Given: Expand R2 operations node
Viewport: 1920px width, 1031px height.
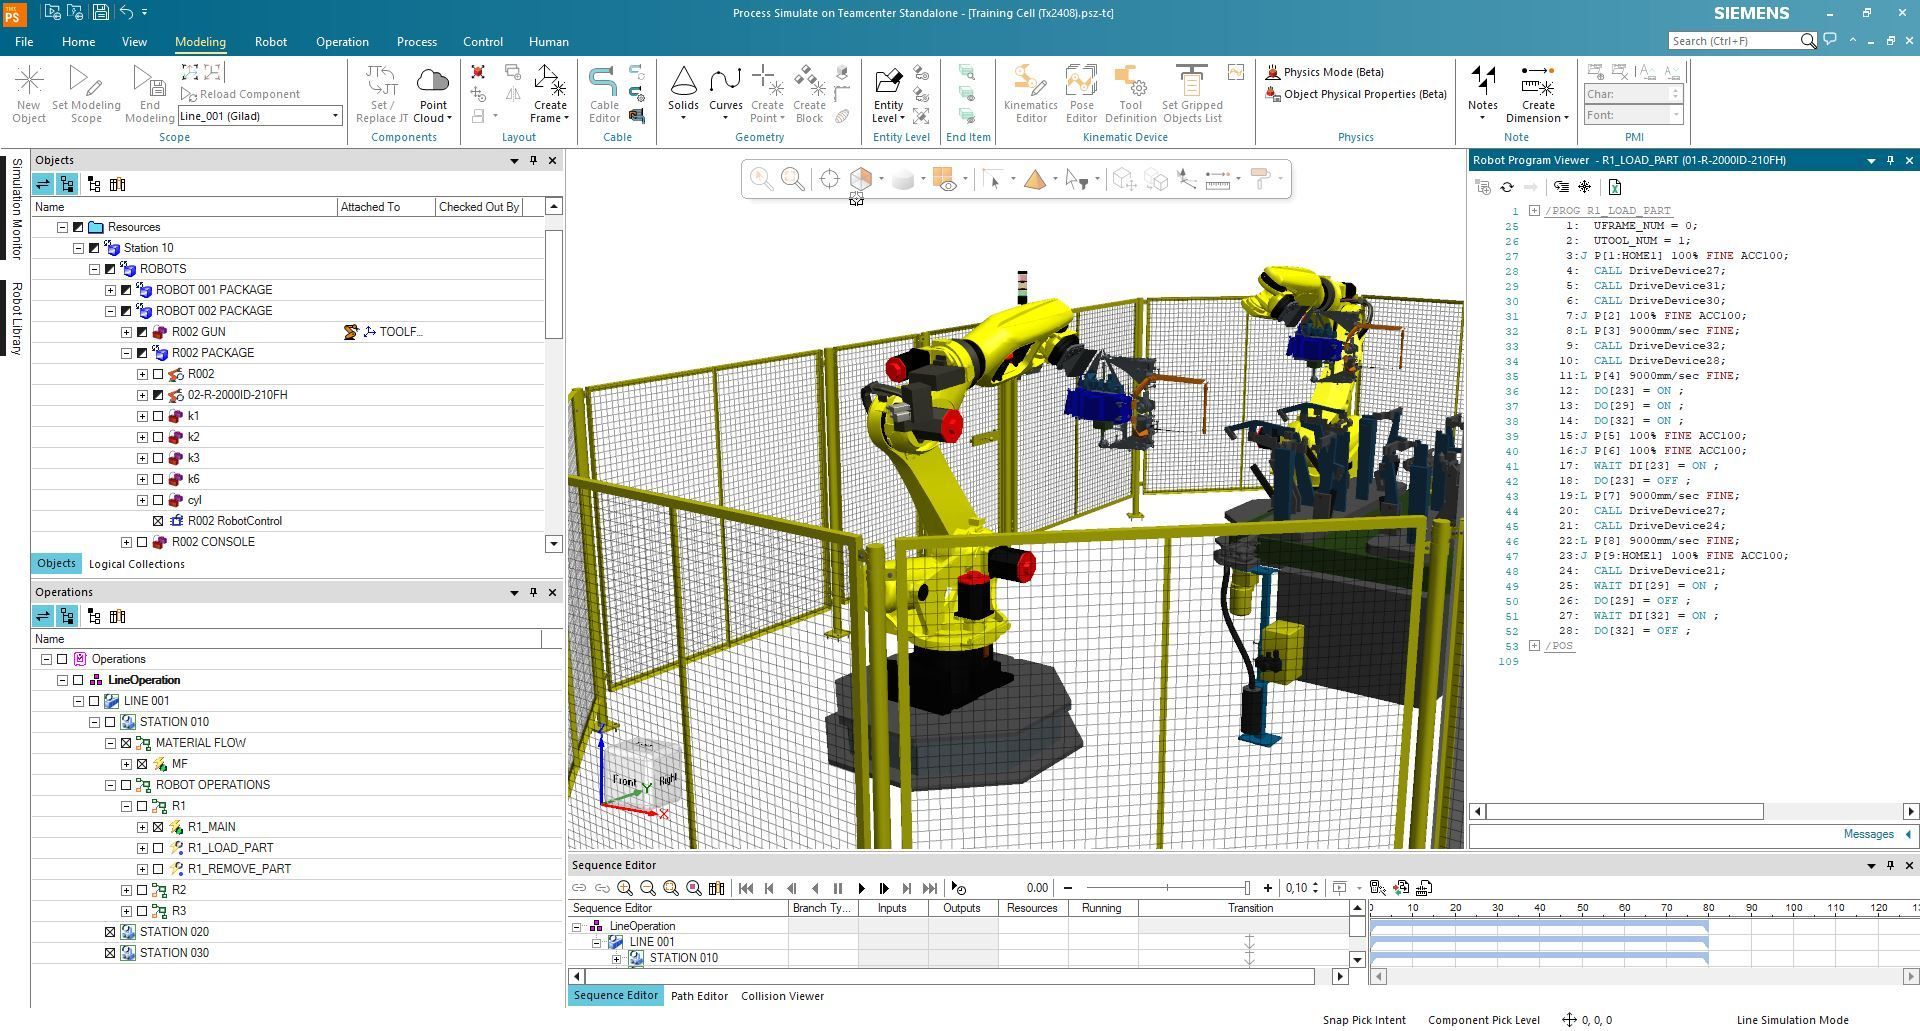Looking at the screenshot, I should click(x=126, y=890).
